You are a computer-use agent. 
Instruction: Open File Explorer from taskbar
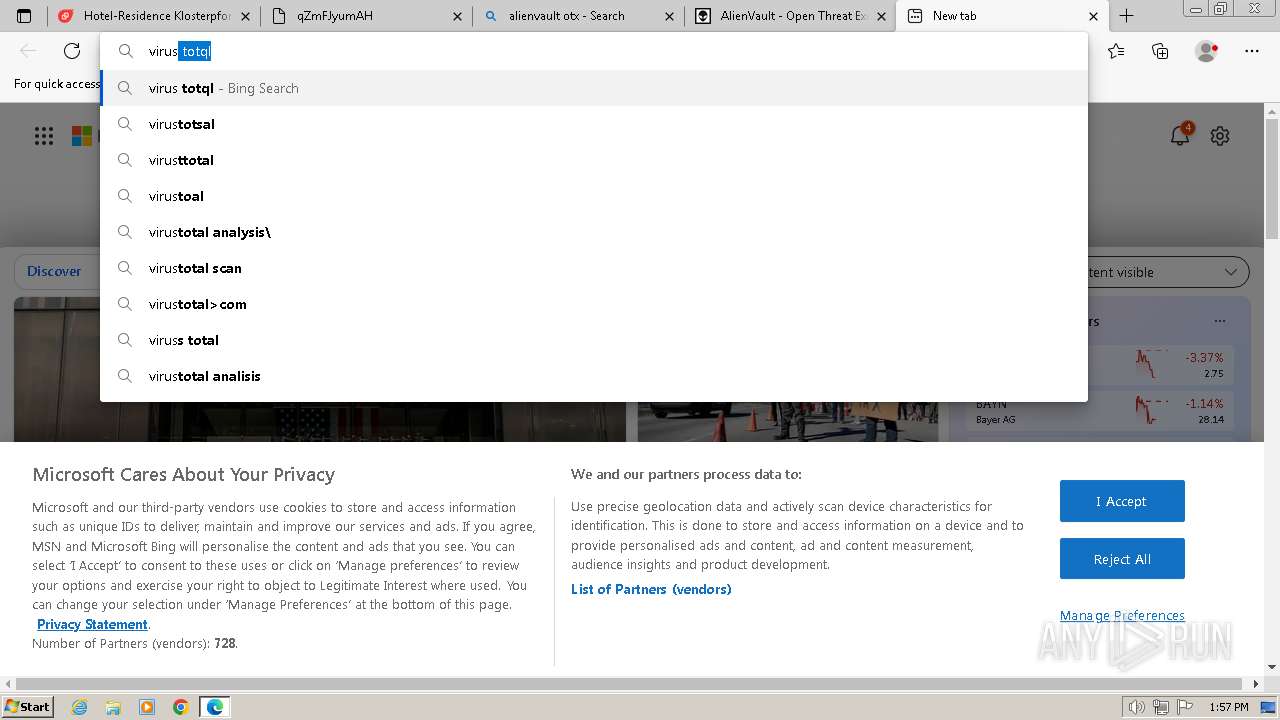pyautogui.click(x=113, y=707)
